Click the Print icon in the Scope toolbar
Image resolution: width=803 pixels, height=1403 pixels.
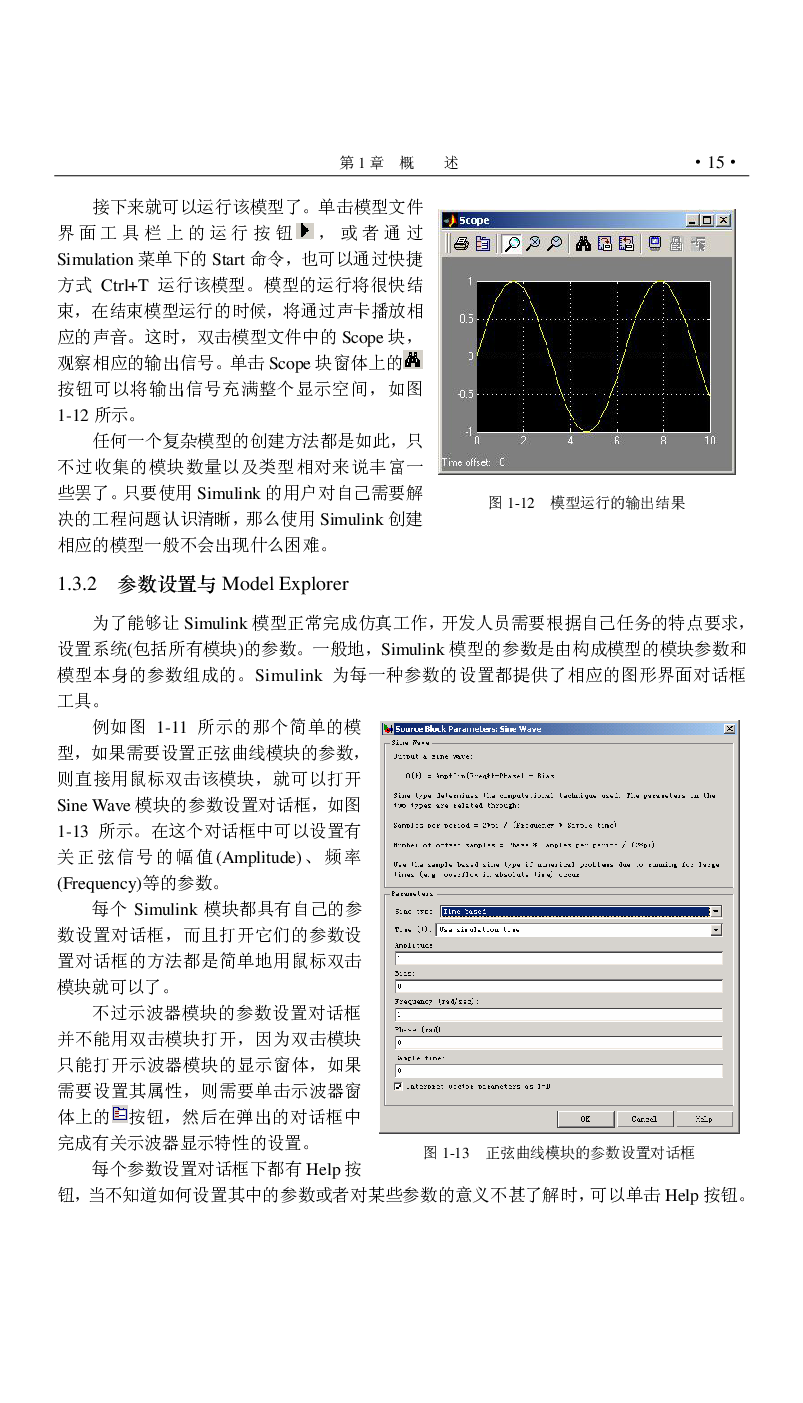click(462, 243)
